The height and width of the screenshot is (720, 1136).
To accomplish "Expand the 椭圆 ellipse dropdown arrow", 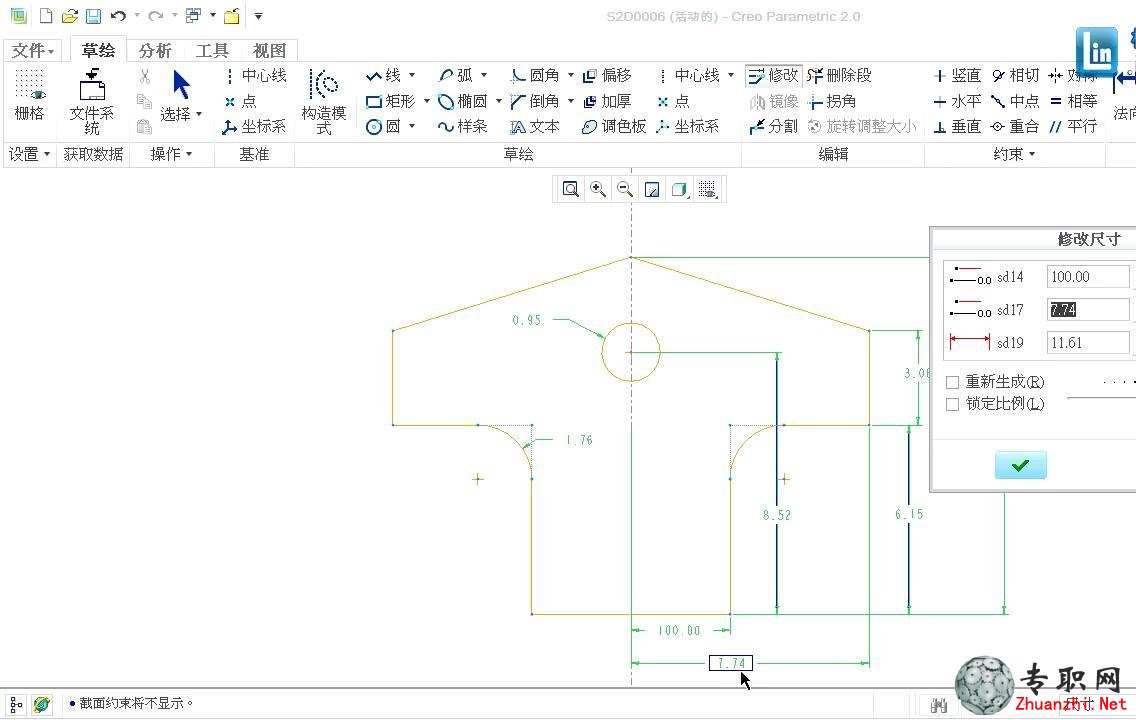I will [x=498, y=101].
